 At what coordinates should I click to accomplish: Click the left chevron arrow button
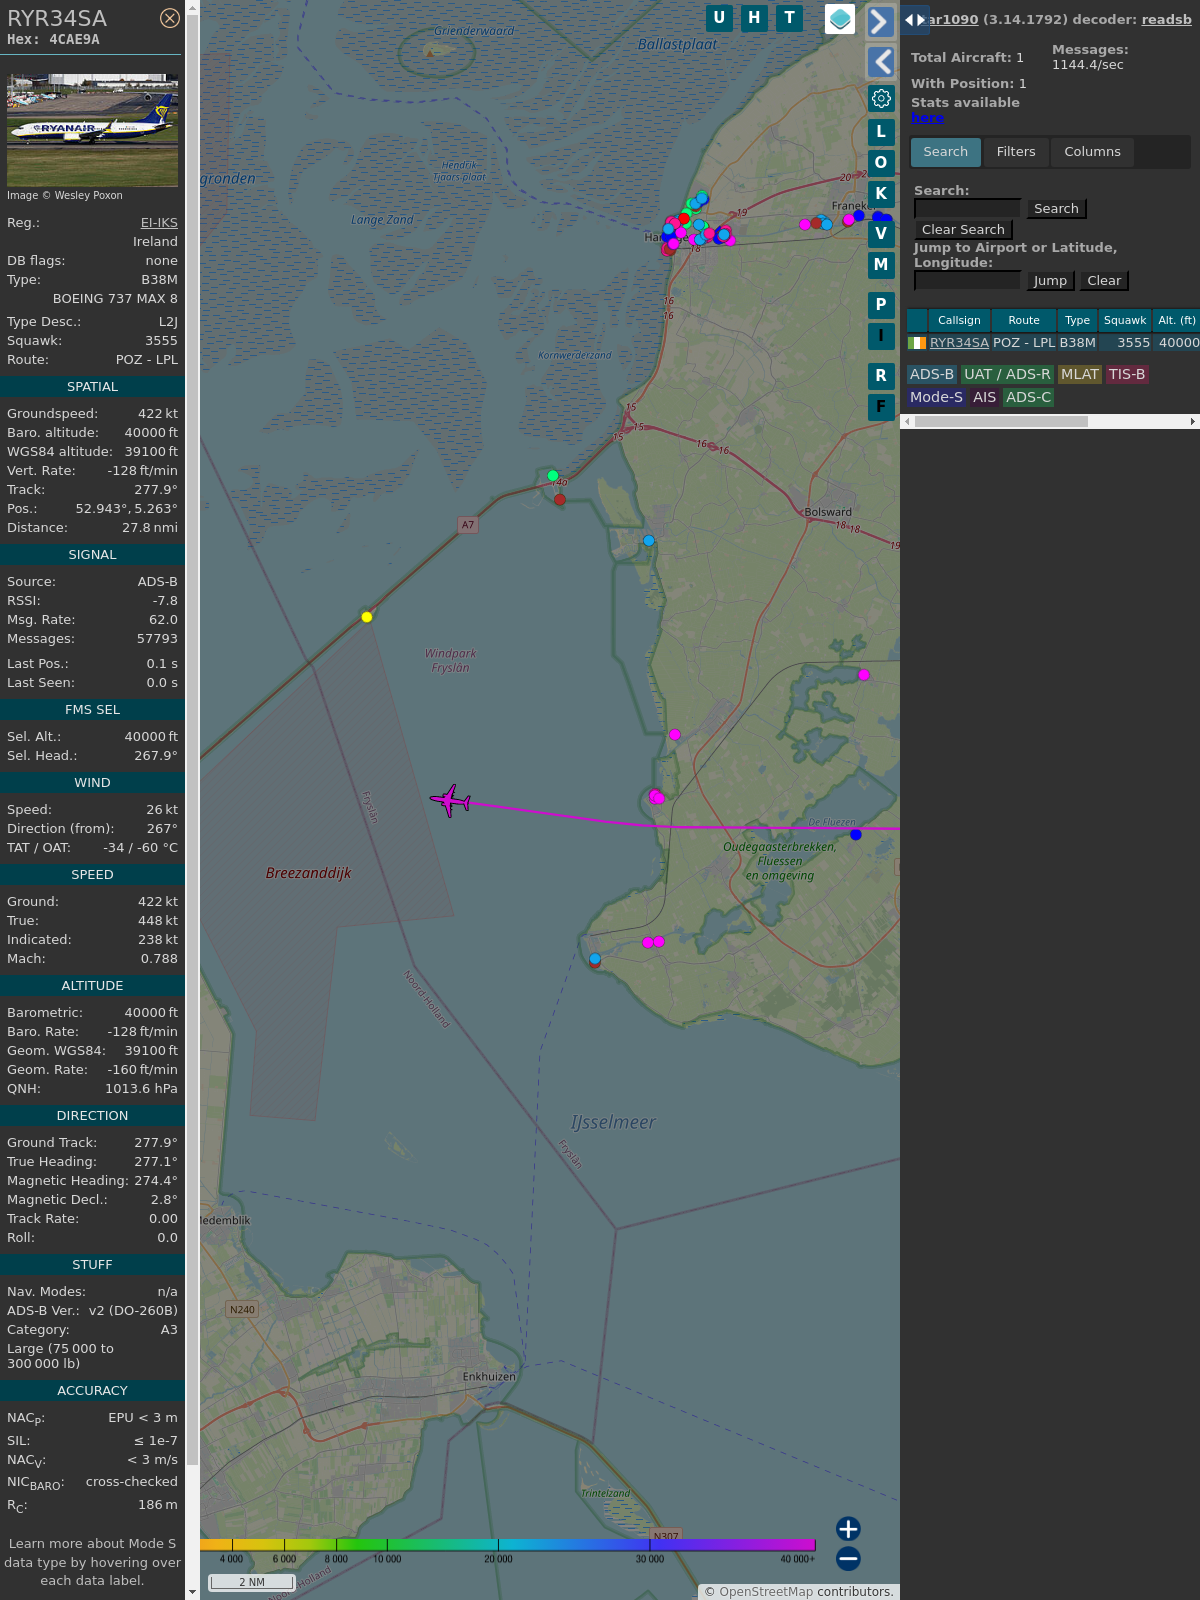(881, 62)
